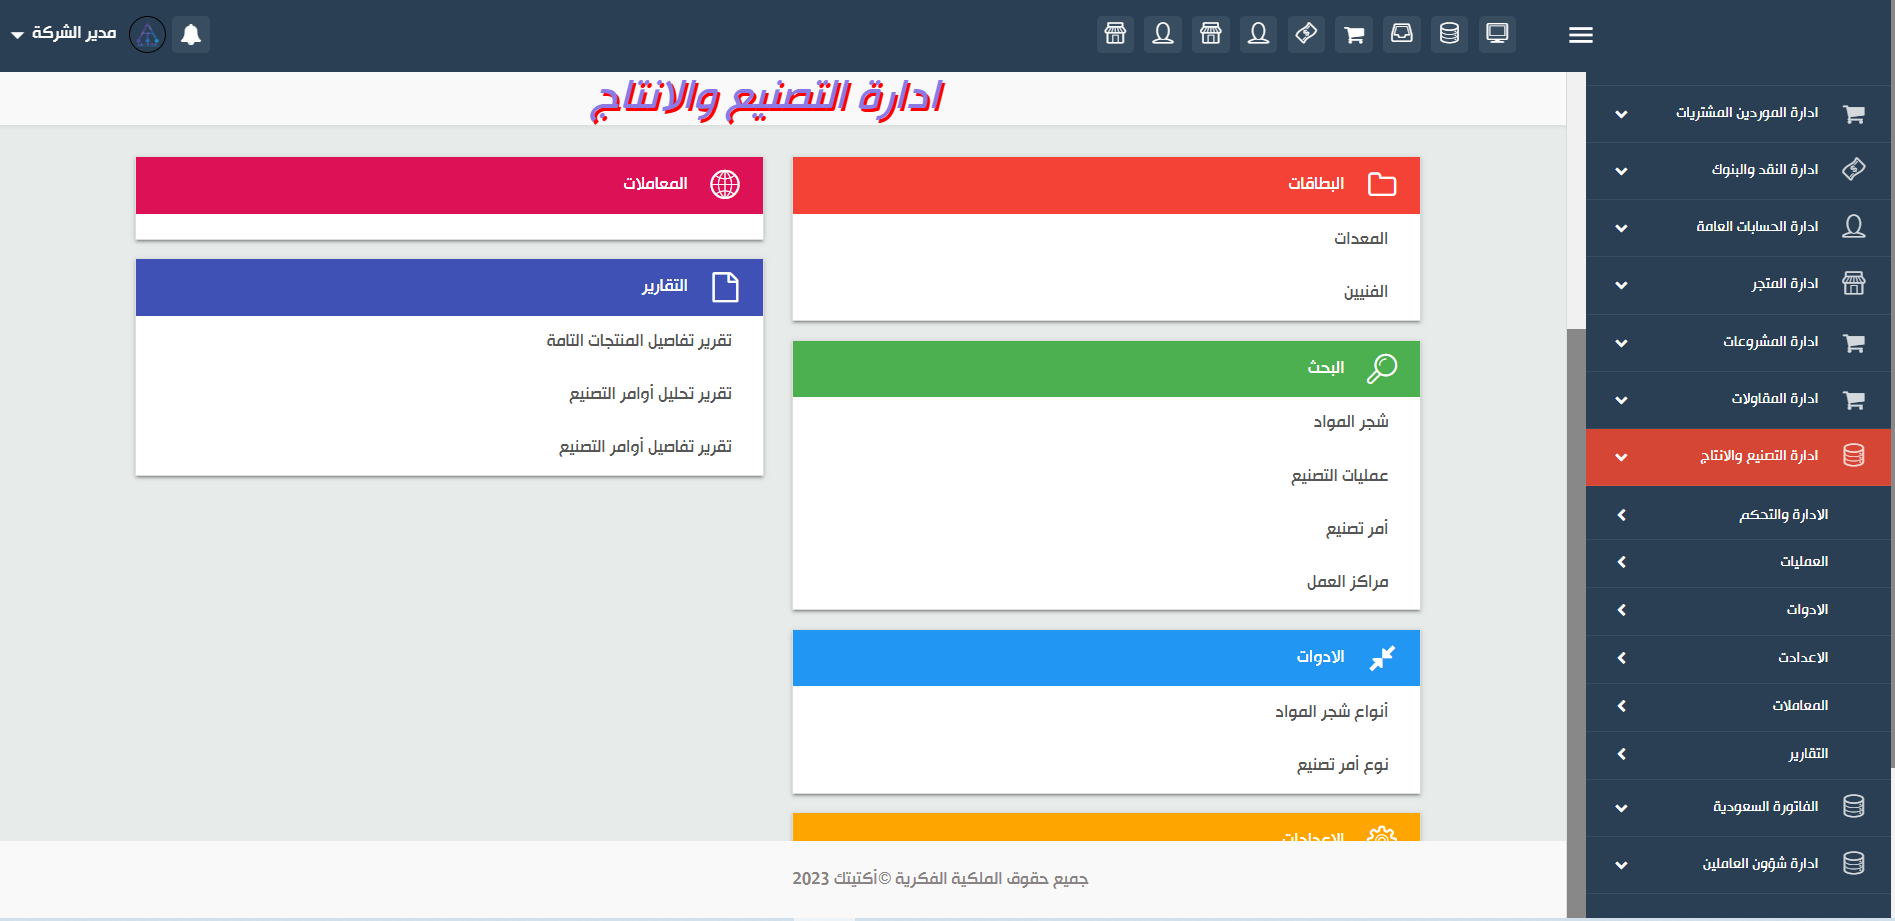1895x921 pixels.
Task: Click the tools icon on blue الادوات card
Action: 1382,658
